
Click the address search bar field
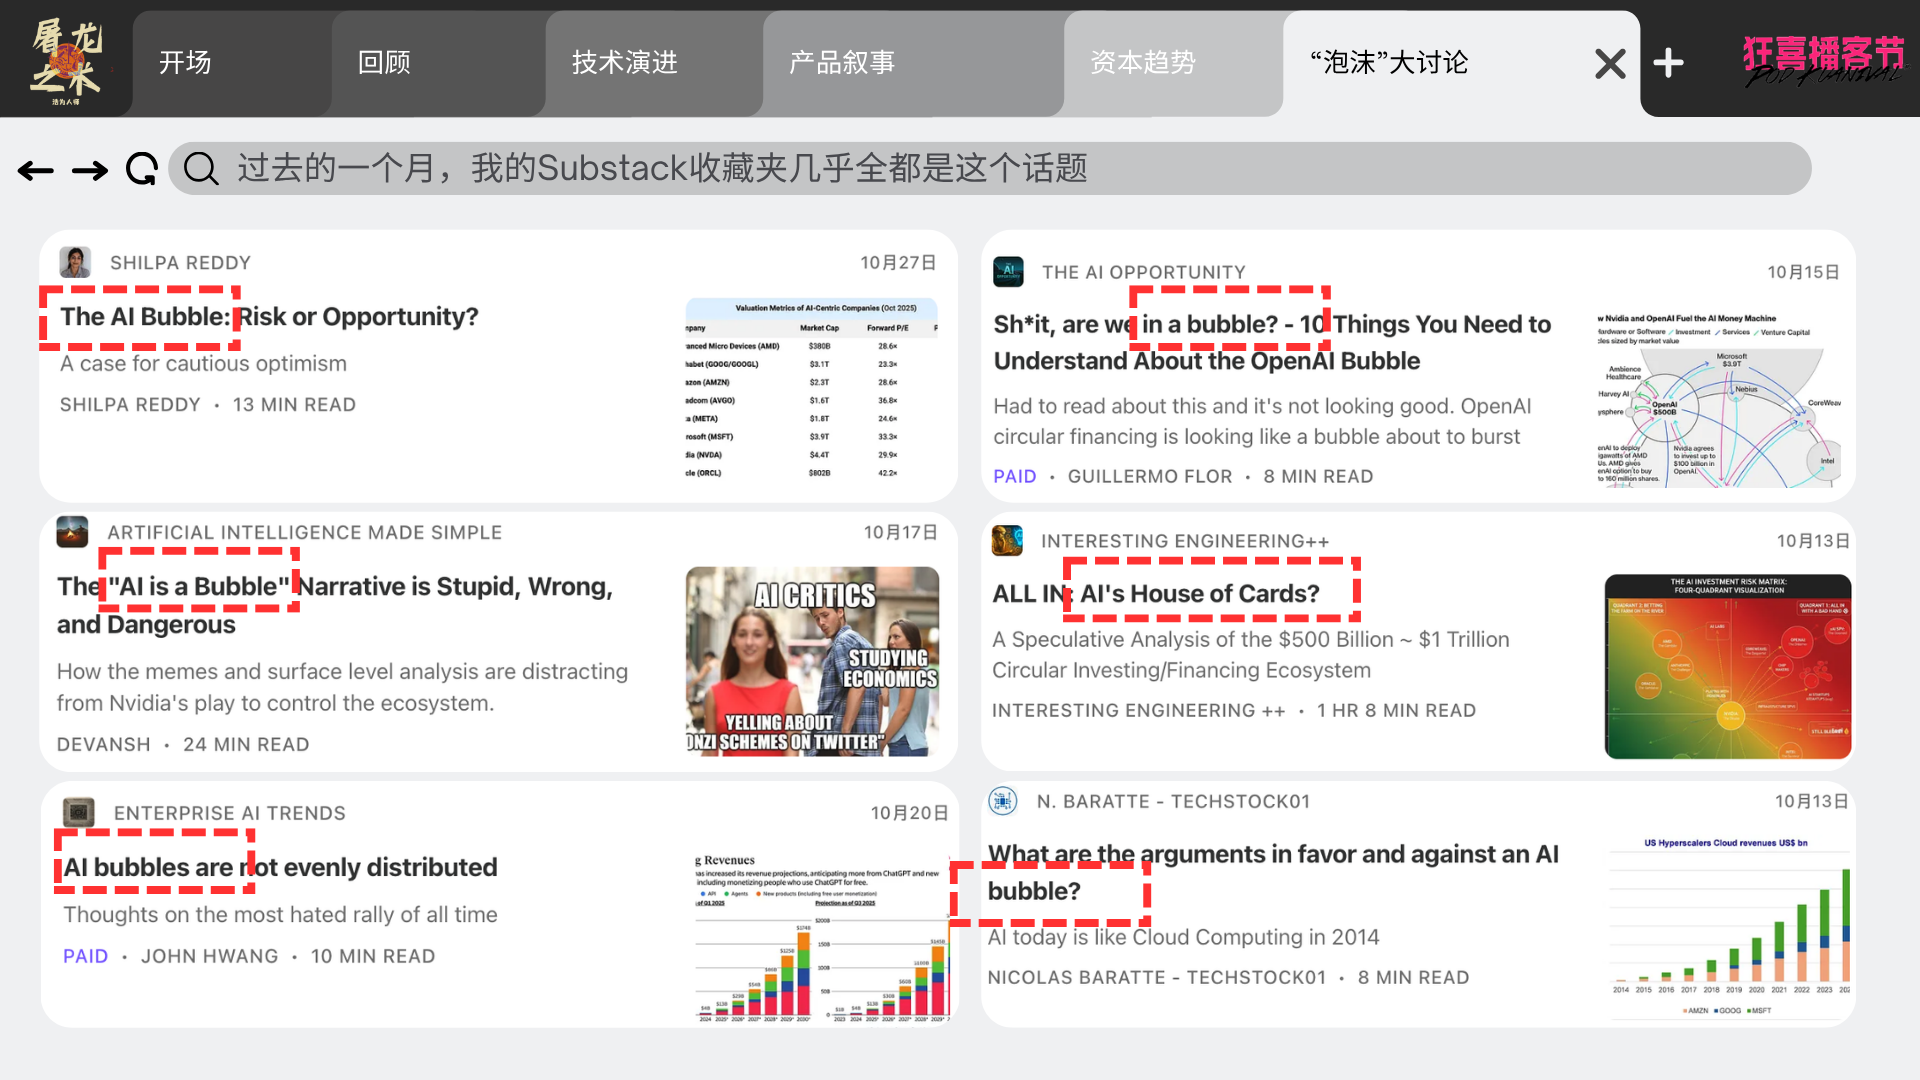pos(990,169)
